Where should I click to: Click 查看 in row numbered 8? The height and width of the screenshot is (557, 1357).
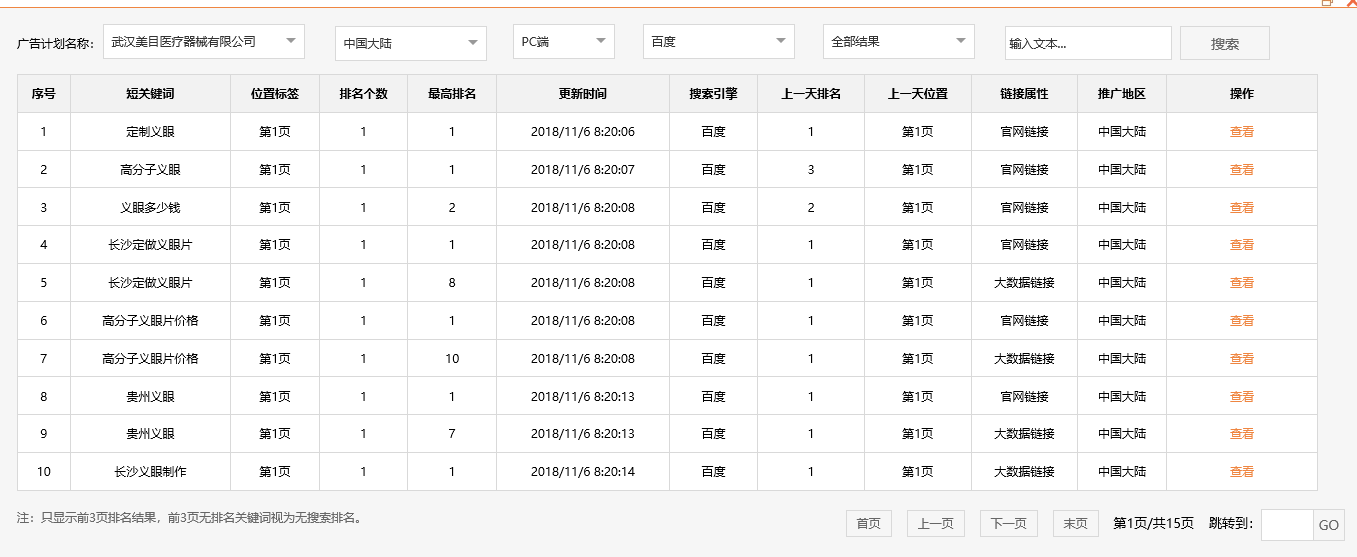[x=1242, y=397]
